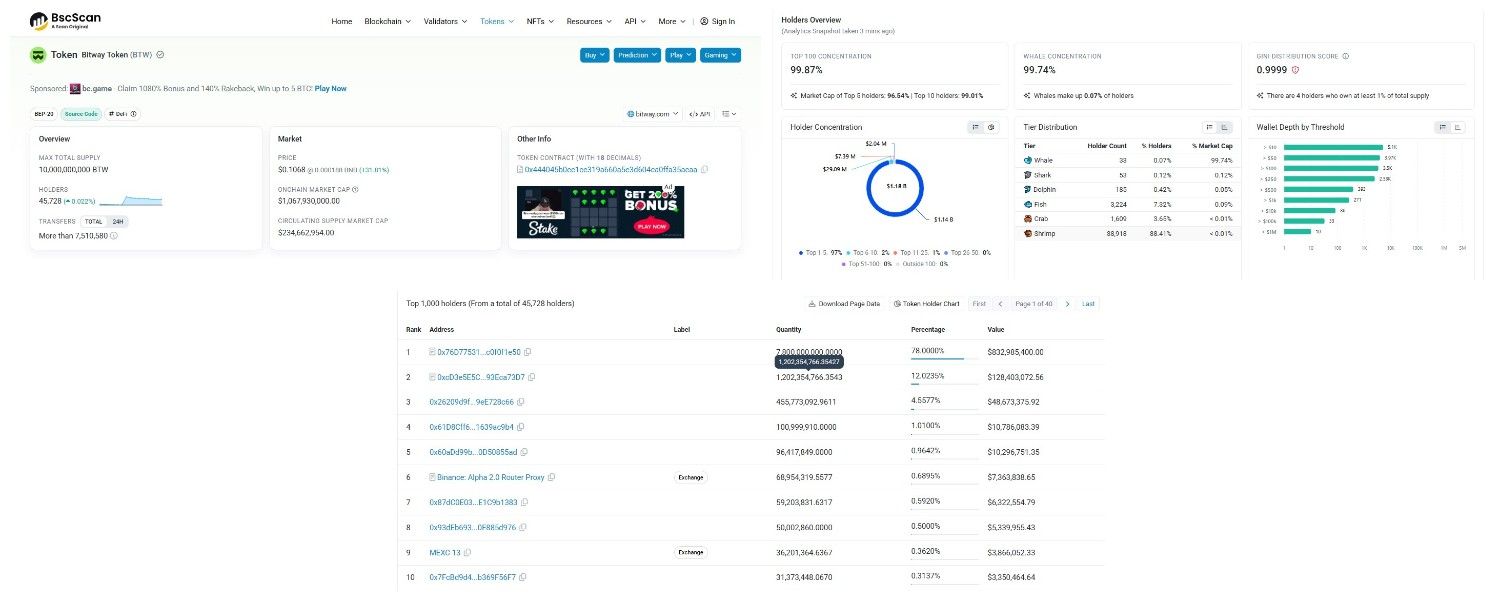Open the Play dropdown
This screenshot has width=1500, height=601.
point(680,55)
